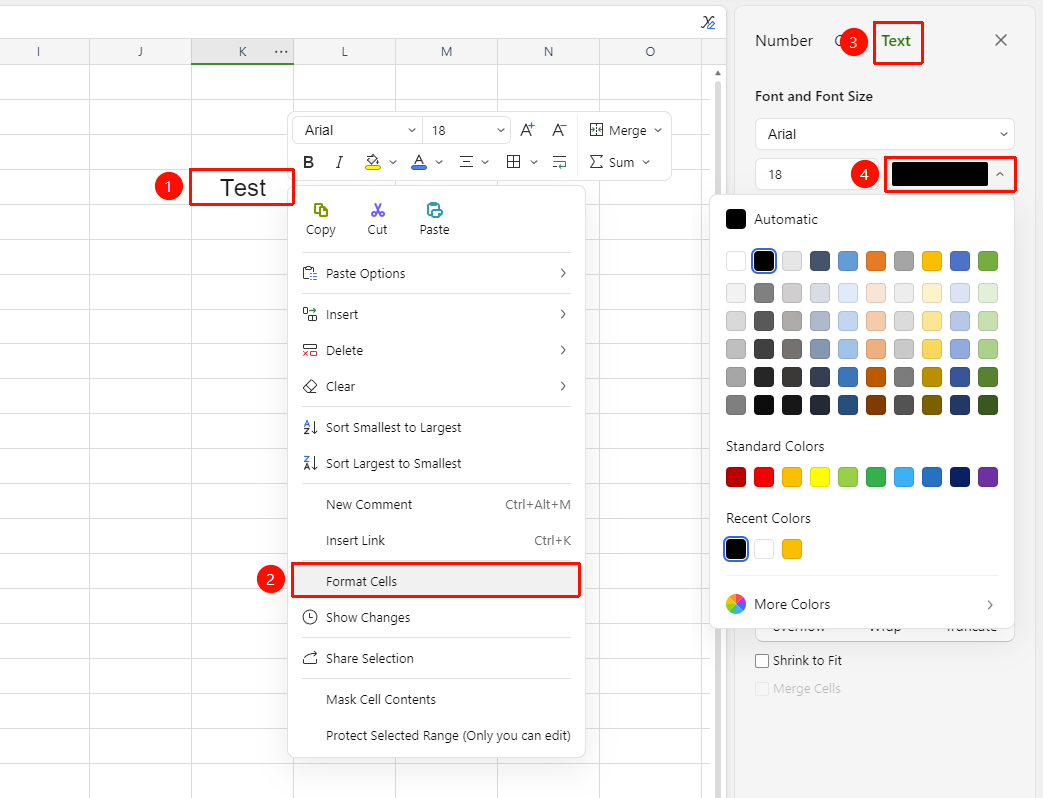Screen dimensions: 1043x798
Task: Select the cell containing Test
Action: [x=243, y=188]
